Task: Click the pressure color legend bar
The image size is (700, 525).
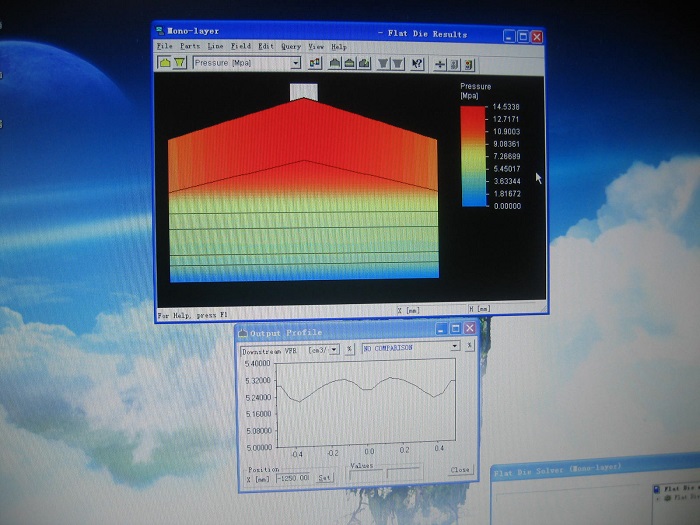Action: point(473,156)
